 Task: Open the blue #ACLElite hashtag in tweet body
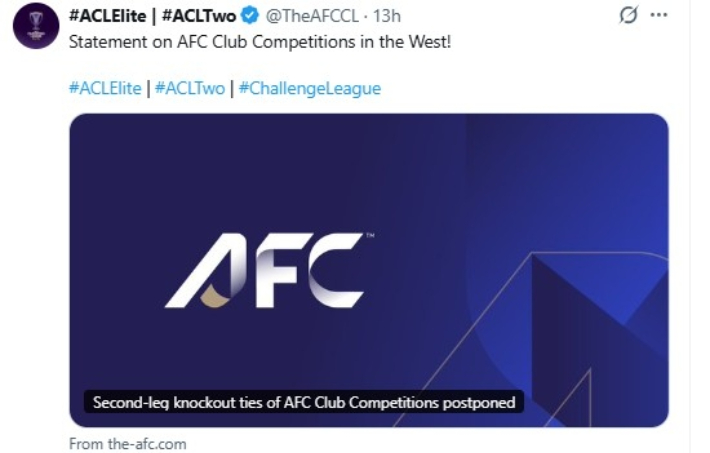(105, 88)
